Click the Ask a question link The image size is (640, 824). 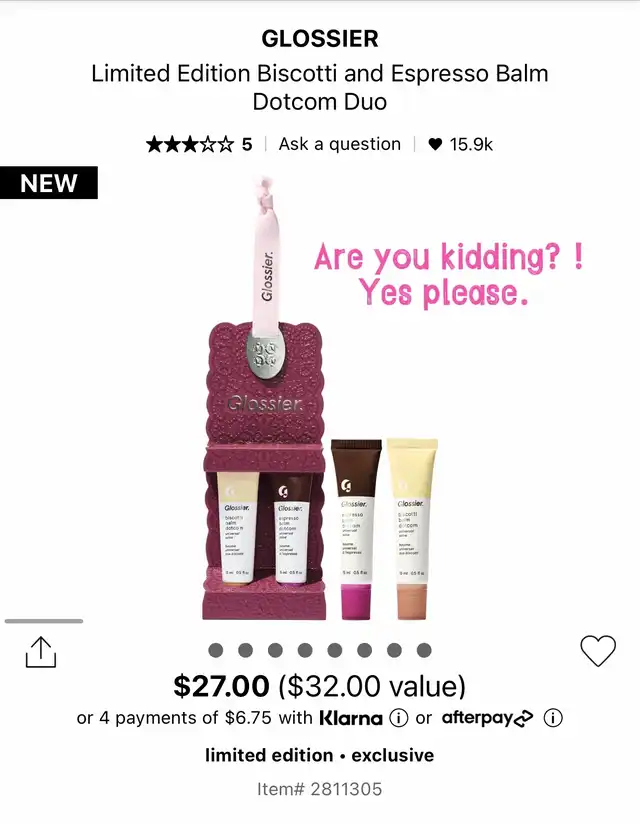pyautogui.click(x=339, y=144)
